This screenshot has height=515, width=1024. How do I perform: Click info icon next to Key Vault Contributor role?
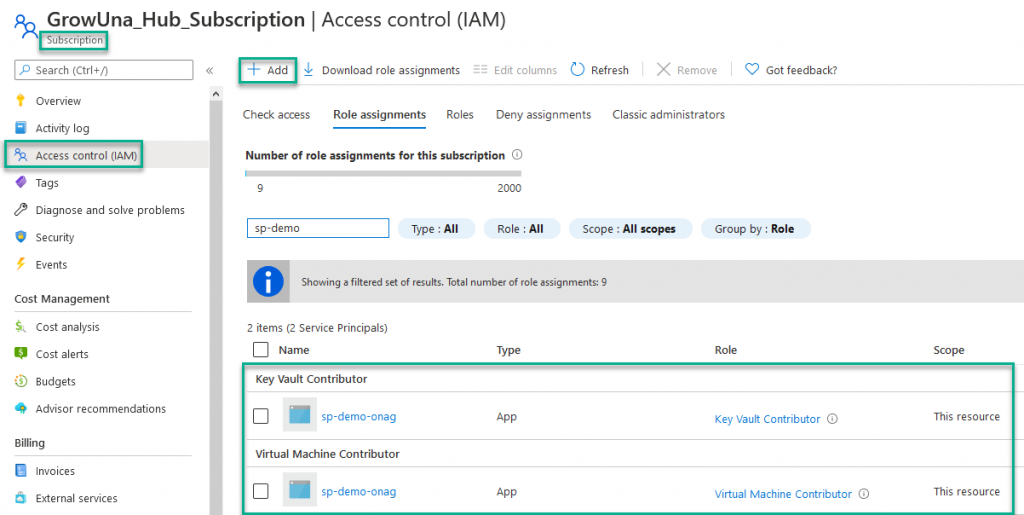833,419
